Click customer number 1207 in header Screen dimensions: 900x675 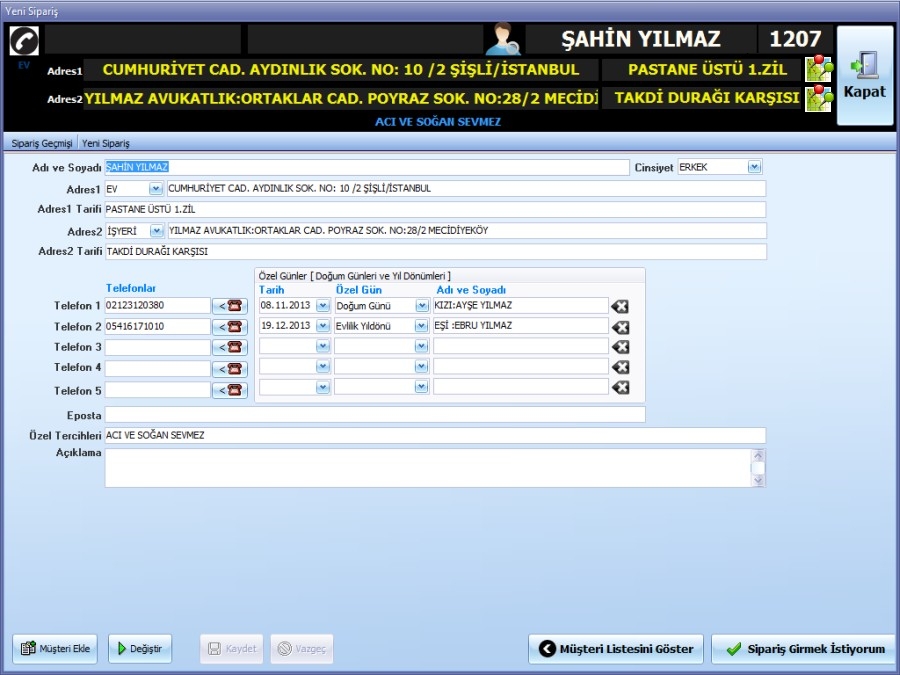click(795, 39)
